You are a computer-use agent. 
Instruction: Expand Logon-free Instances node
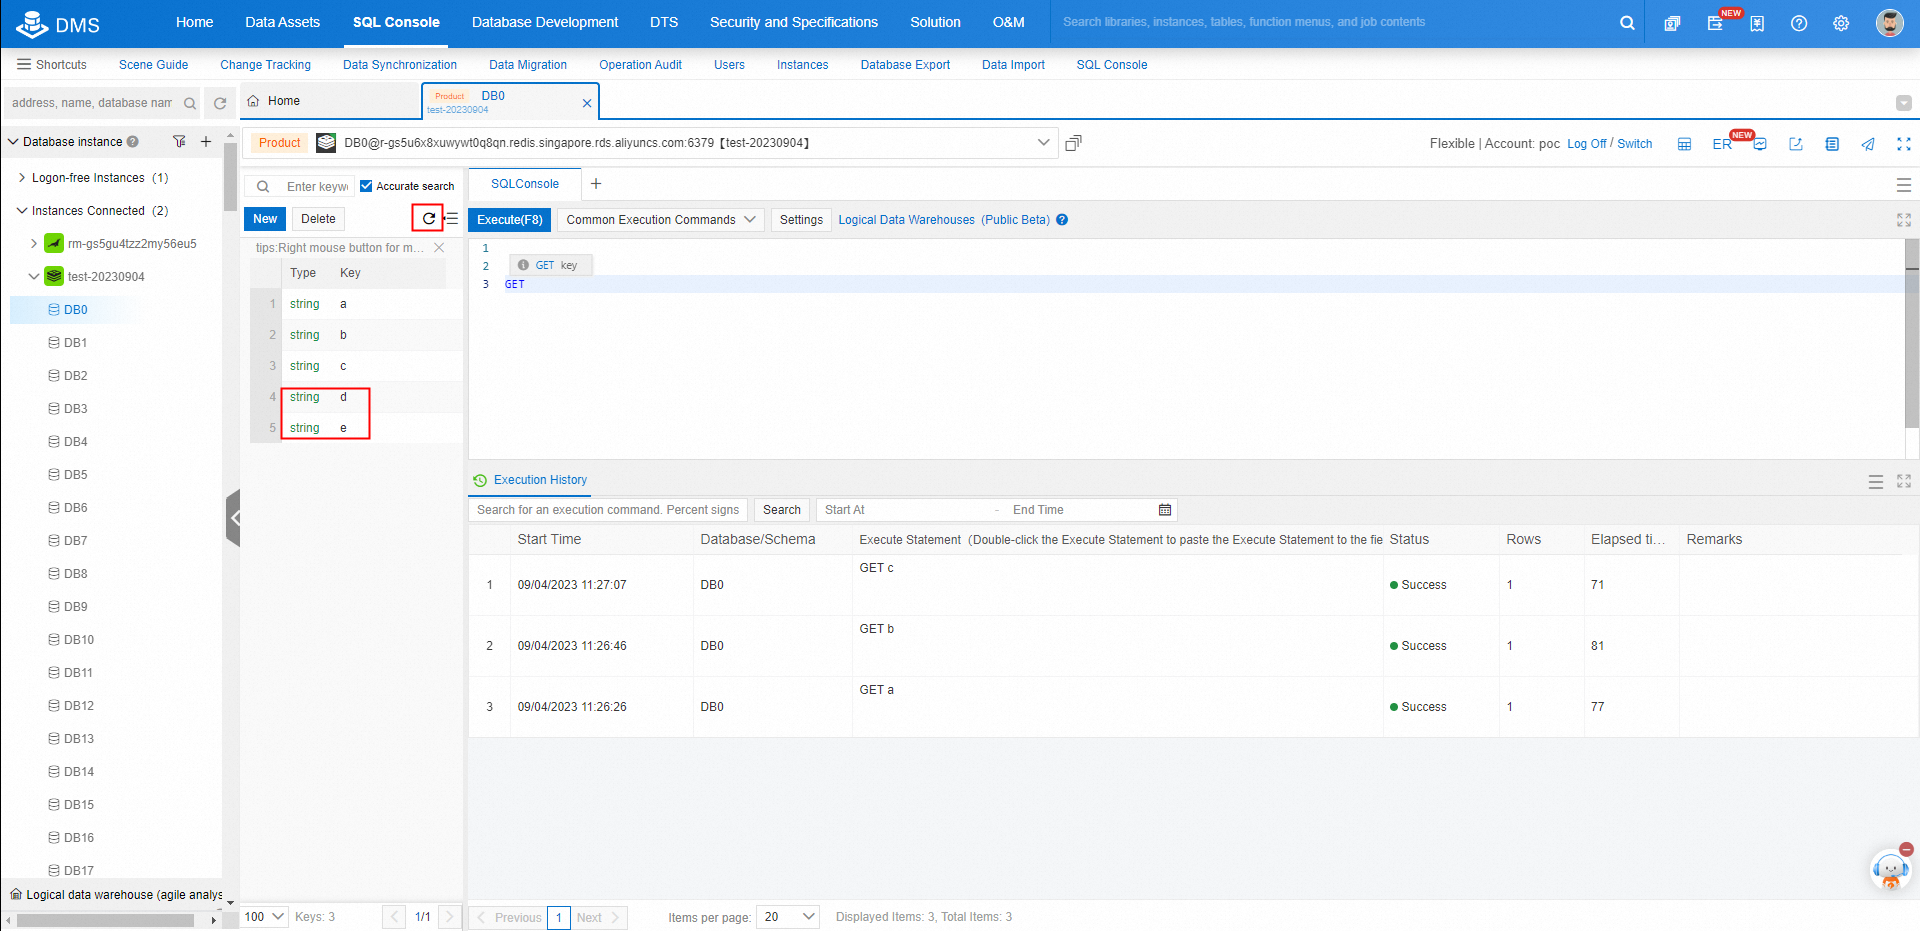pyautogui.click(x=22, y=178)
